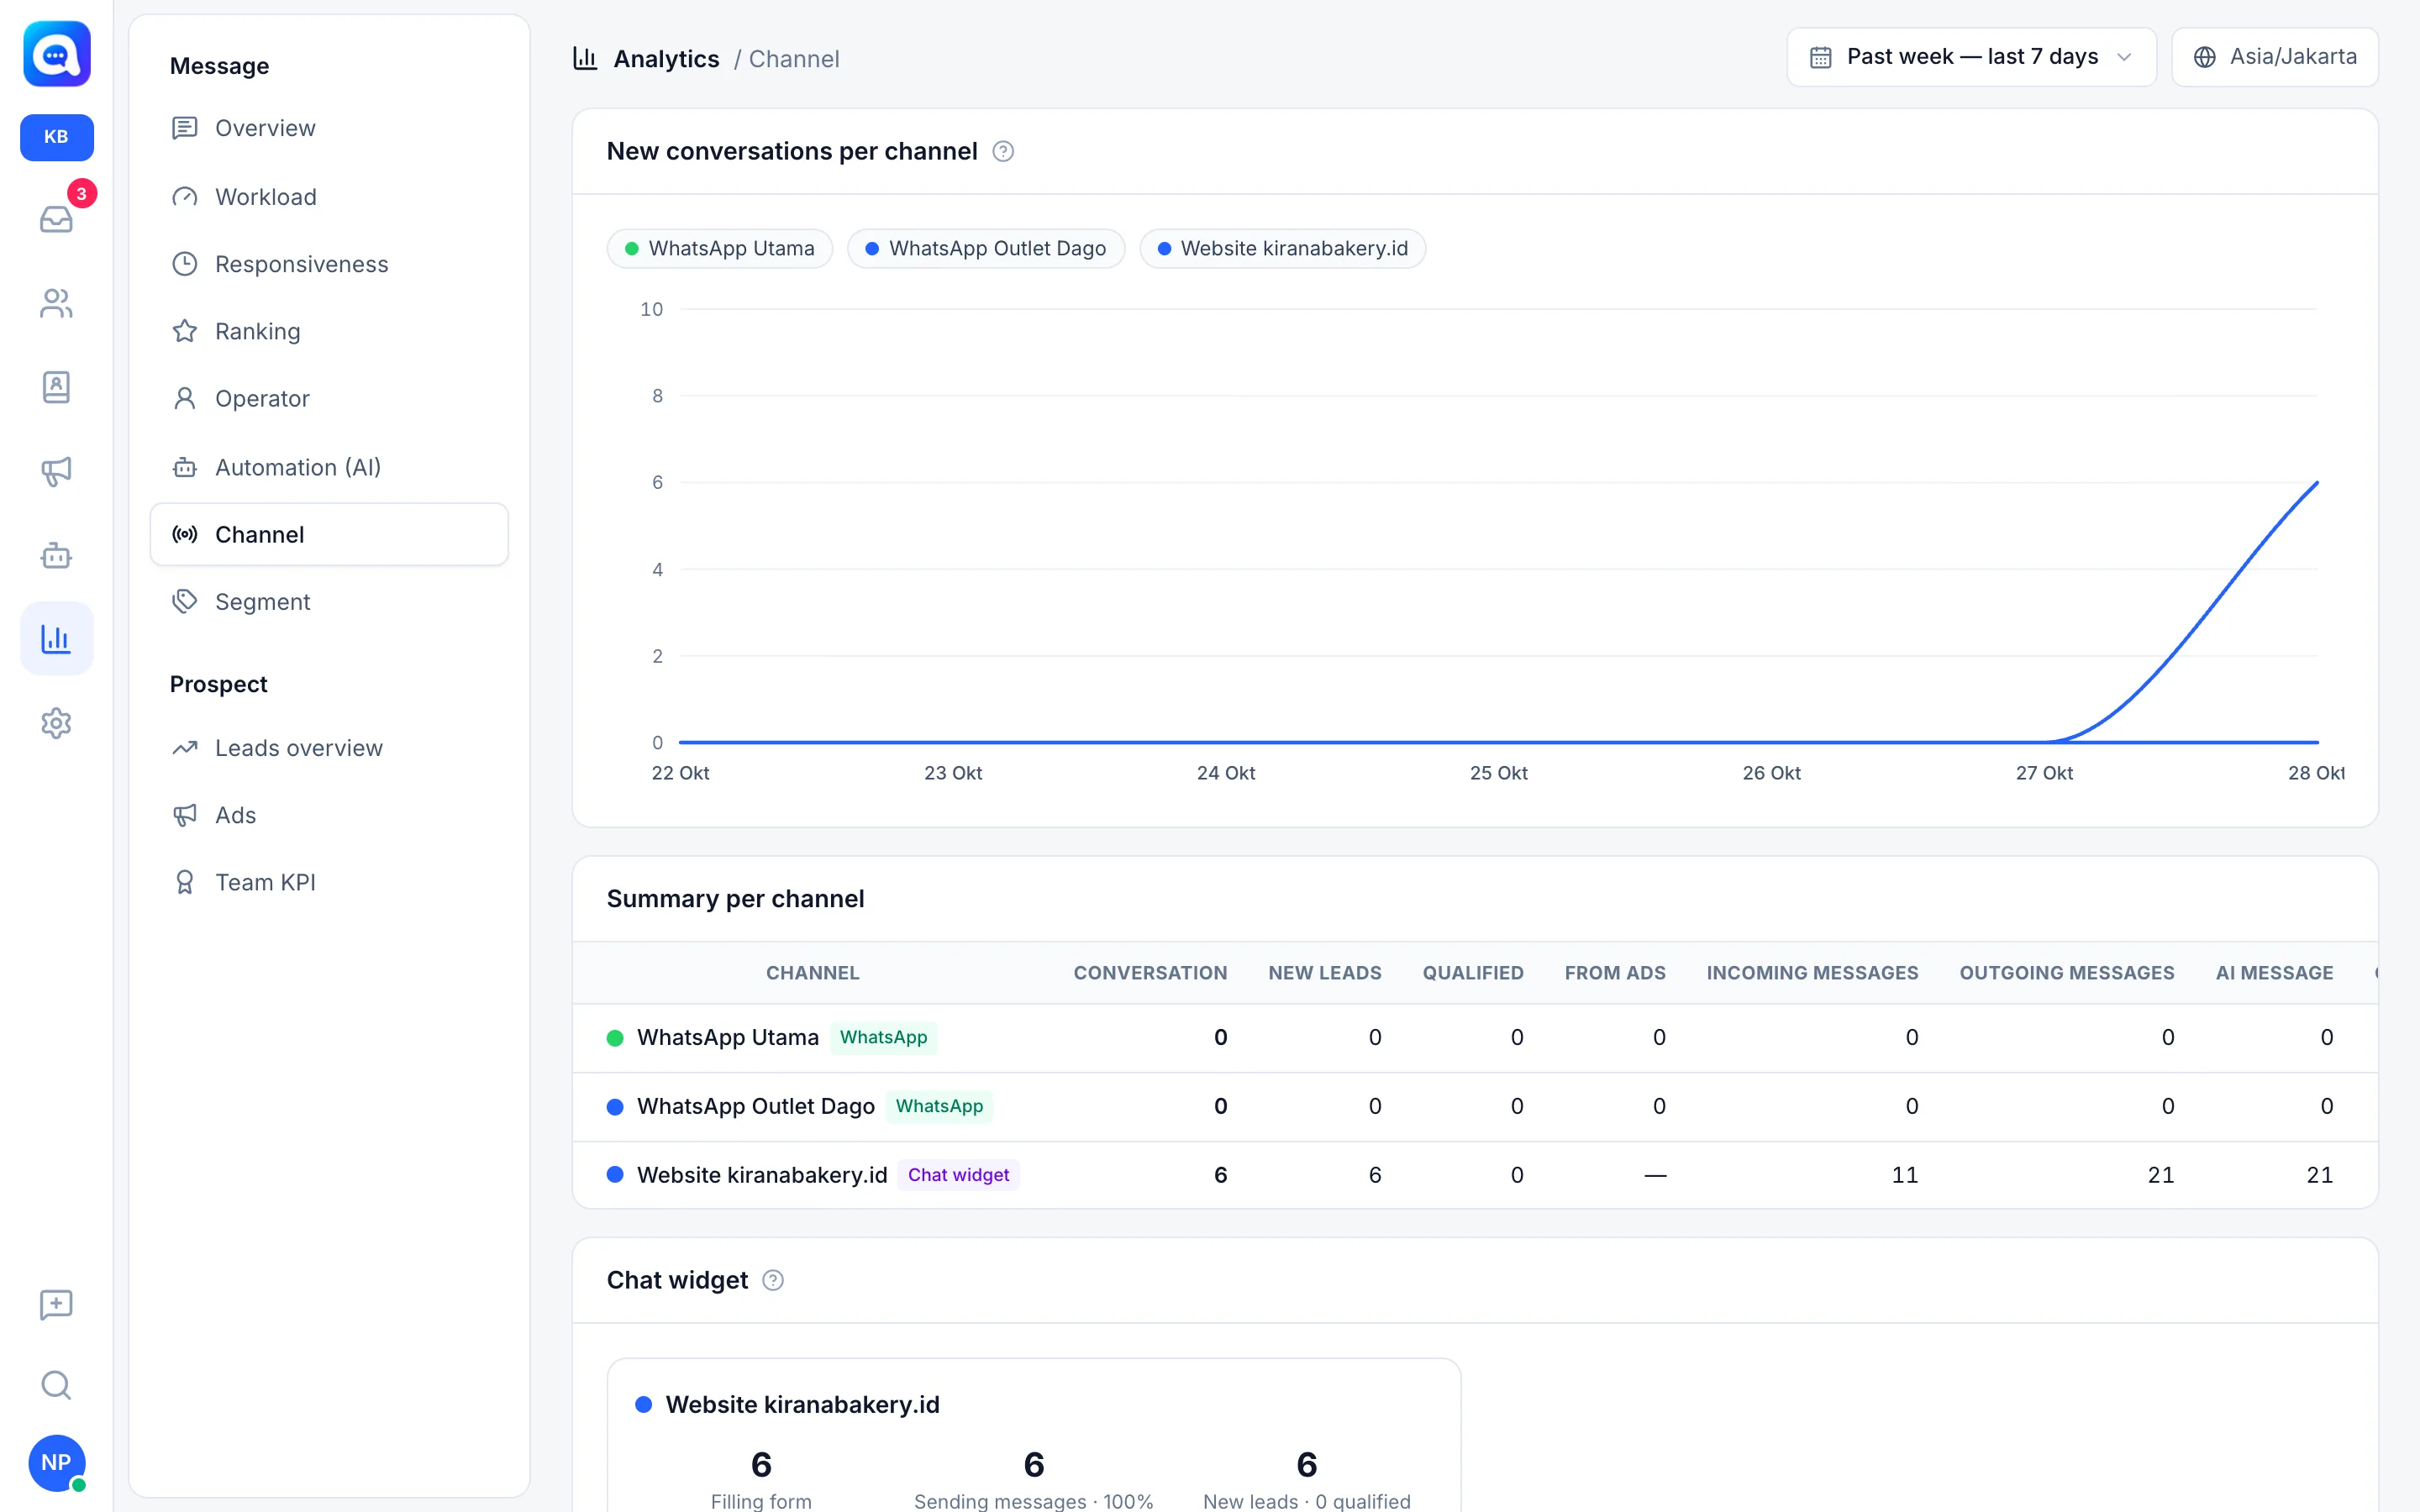Click the INCOMING MESSAGES column header
Screen dimensions: 2420x1512
1812,972
